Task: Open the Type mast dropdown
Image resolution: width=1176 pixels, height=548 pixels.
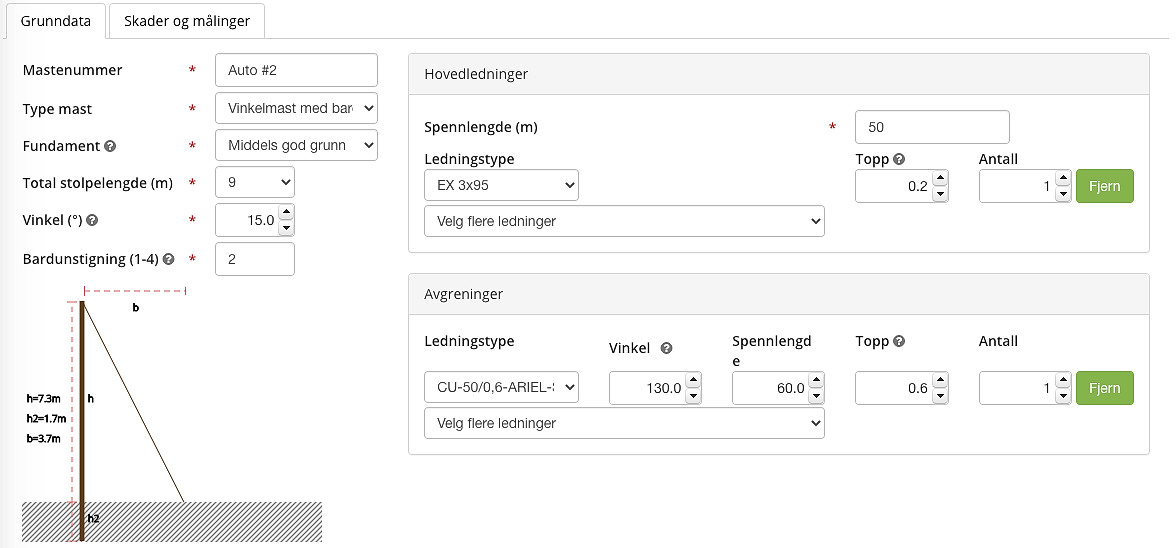Action: [x=296, y=108]
